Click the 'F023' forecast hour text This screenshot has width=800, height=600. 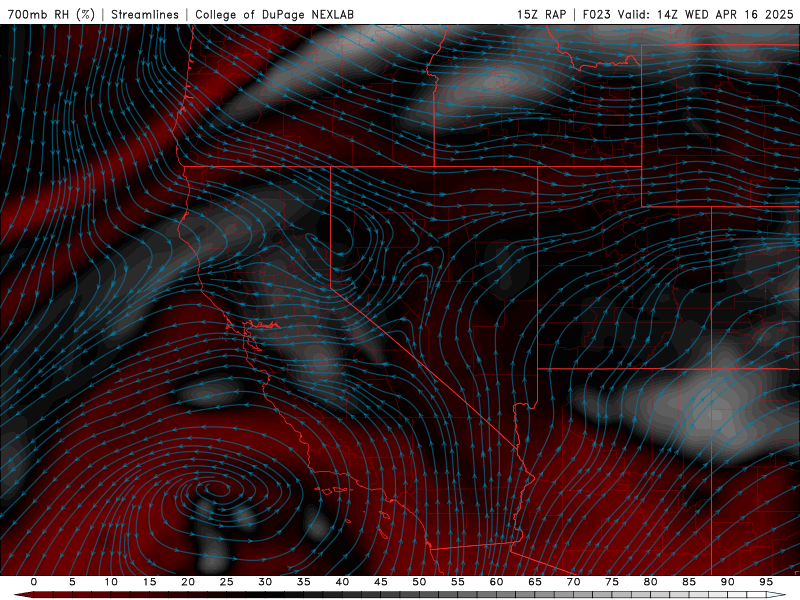coord(597,14)
